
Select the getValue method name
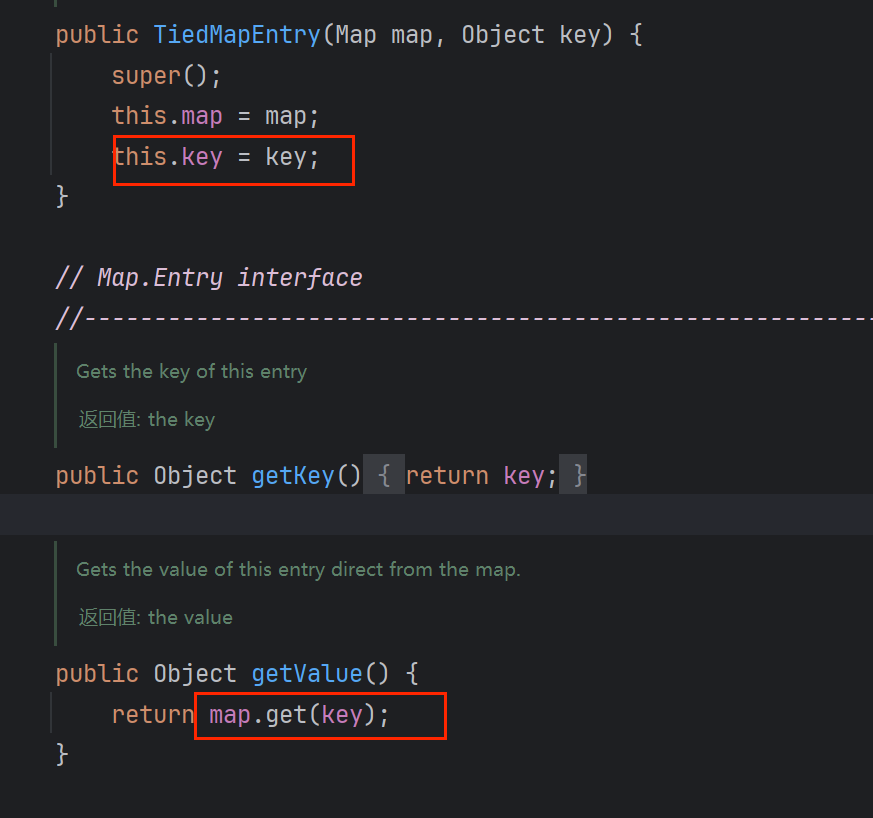[306, 674]
